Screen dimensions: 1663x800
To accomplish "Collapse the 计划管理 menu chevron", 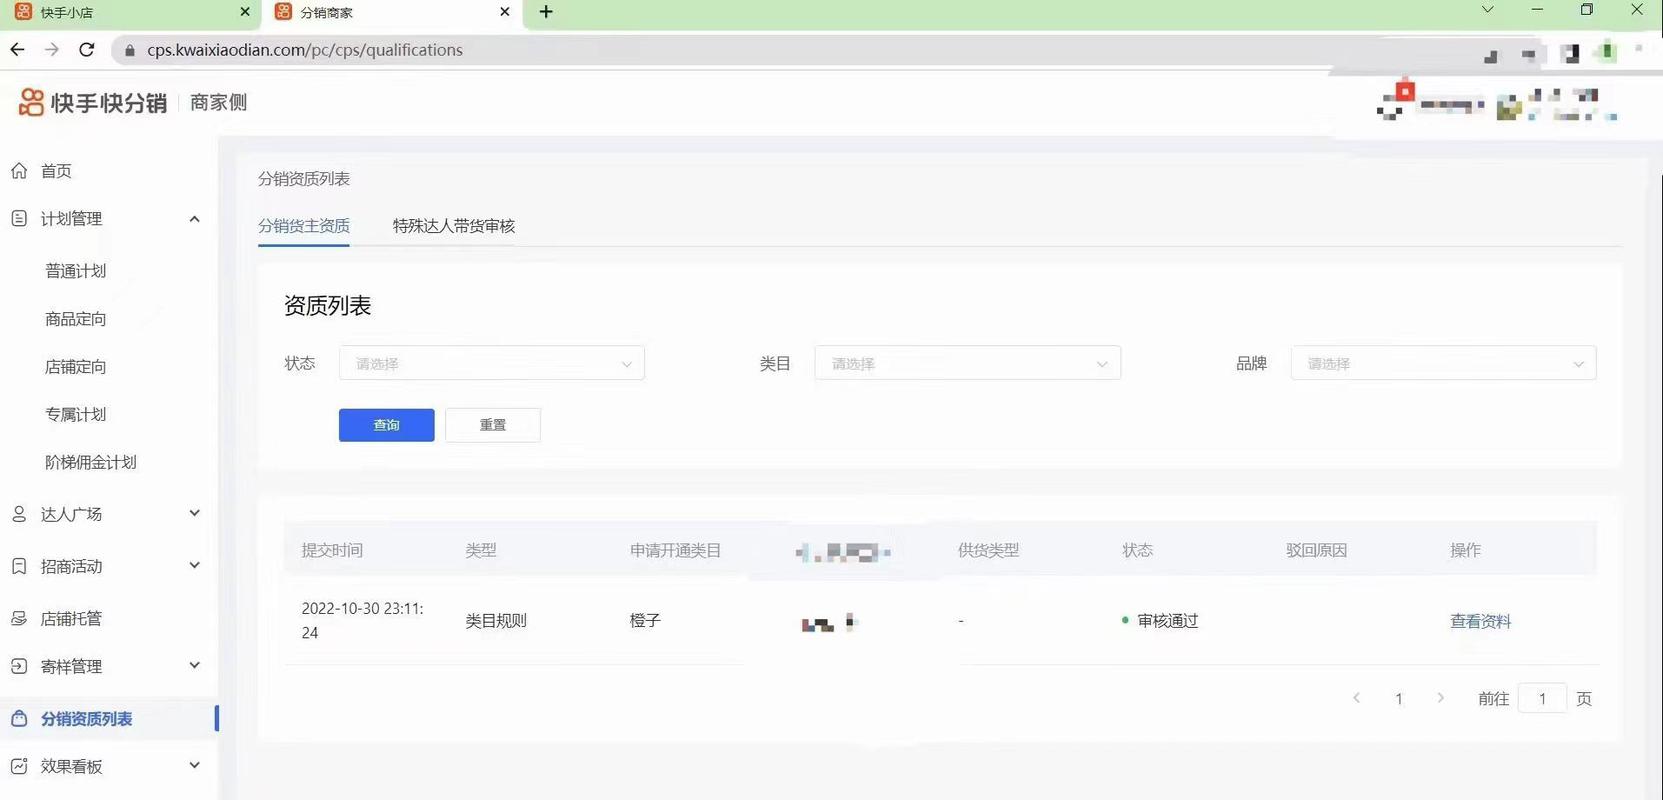I will coord(194,218).
